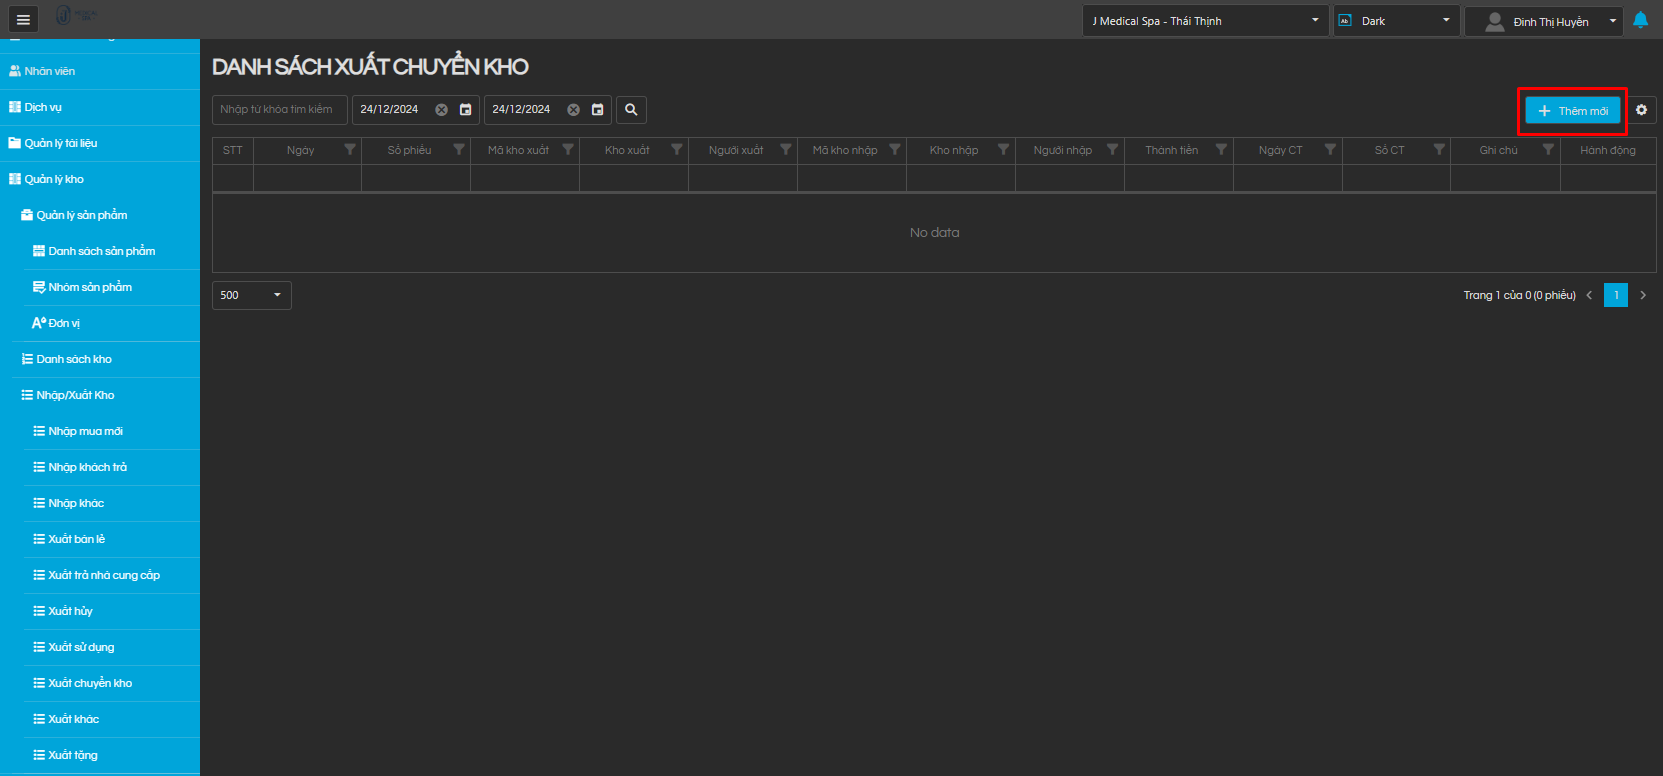Open the end date calendar picker
Viewport: 1663px width, 776px height.
pyautogui.click(x=597, y=110)
